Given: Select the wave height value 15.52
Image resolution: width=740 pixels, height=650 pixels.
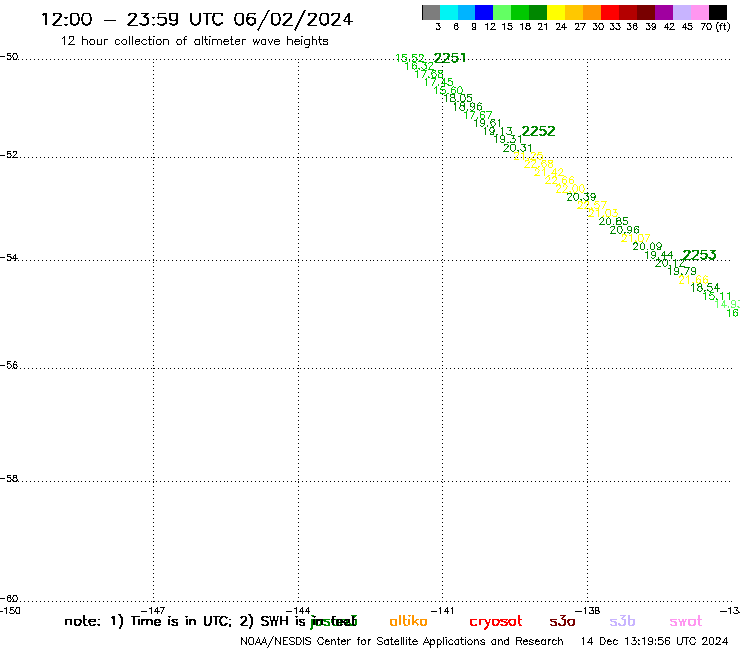Looking at the screenshot, I should pos(410,58).
